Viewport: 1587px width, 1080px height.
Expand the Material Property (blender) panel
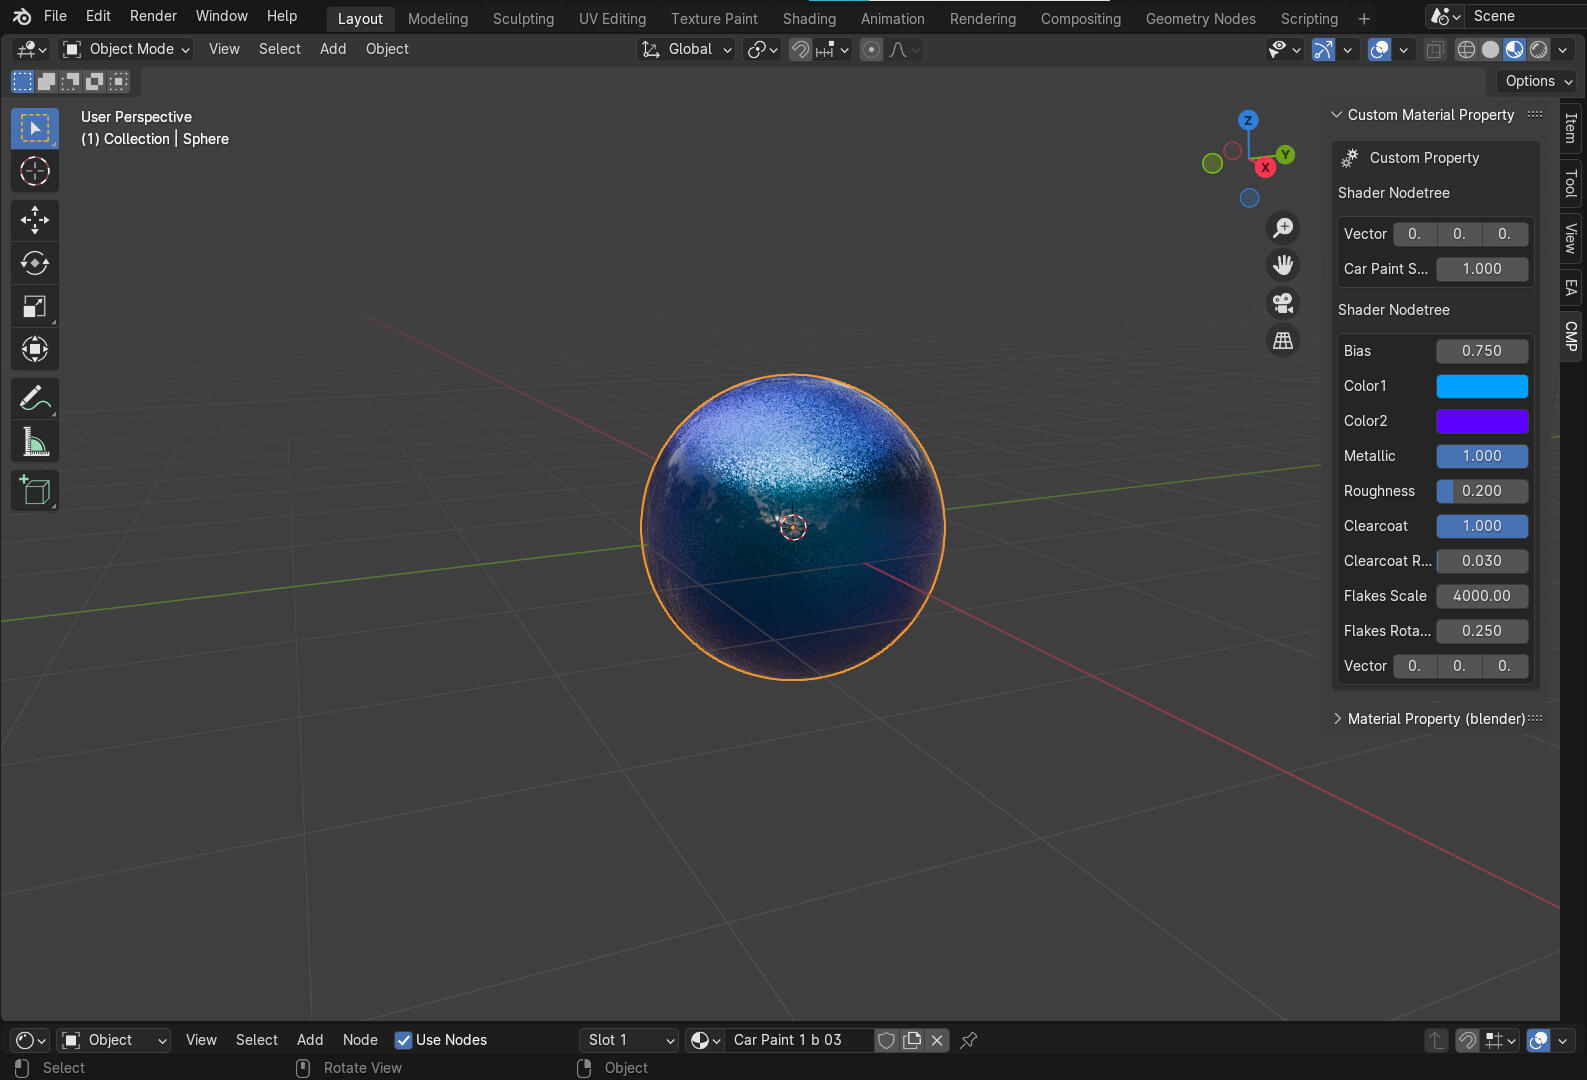point(1435,719)
